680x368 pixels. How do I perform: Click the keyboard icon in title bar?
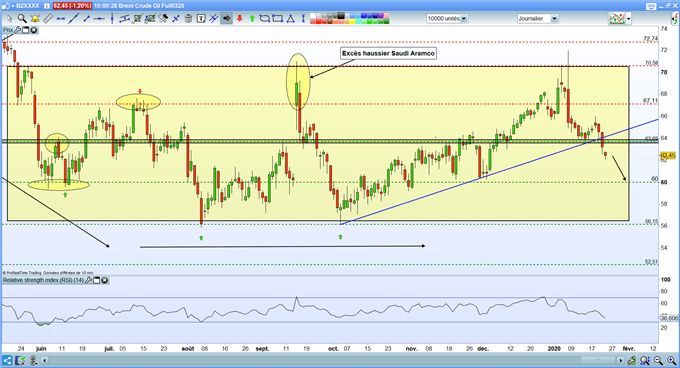[x=651, y=6]
